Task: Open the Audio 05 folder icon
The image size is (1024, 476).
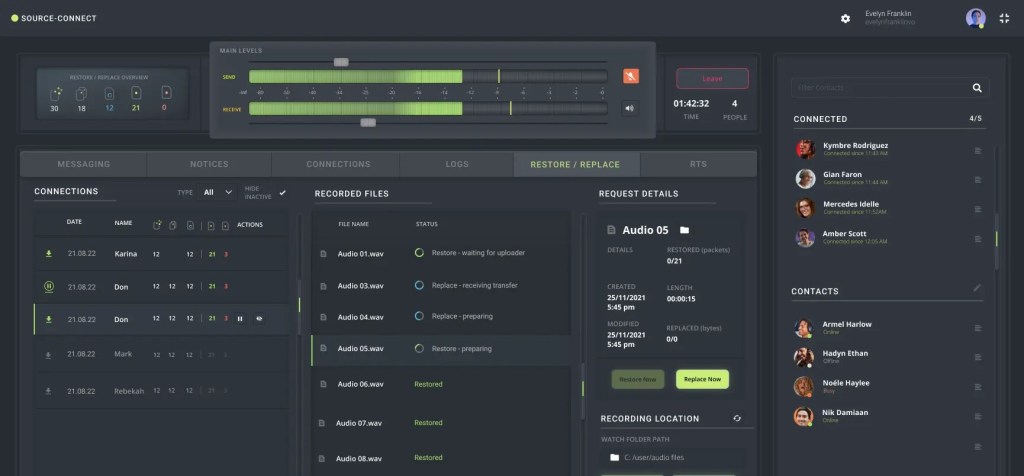Action: [684, 230]
